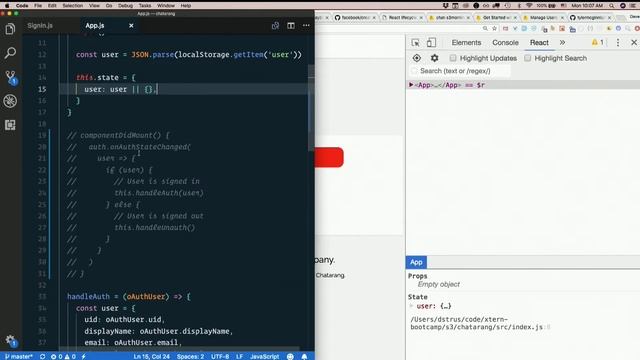The width and height of the screenshot is (640, 360).
Task: Open the Tasks menu
Action: click(145, 6)
